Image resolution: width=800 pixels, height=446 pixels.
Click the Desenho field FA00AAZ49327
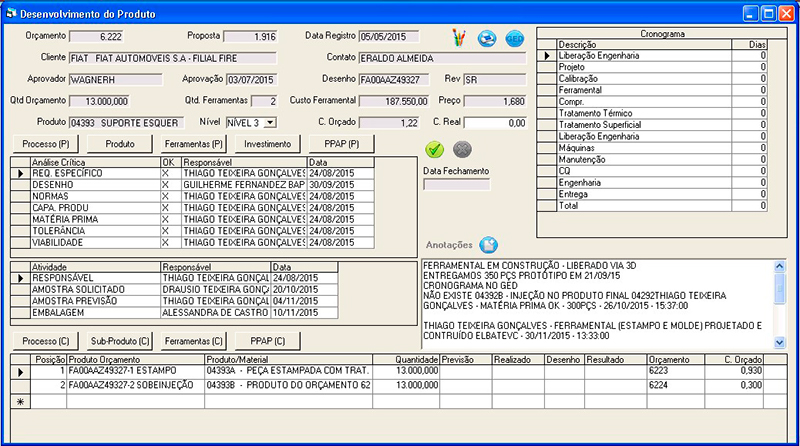(394, 80)
